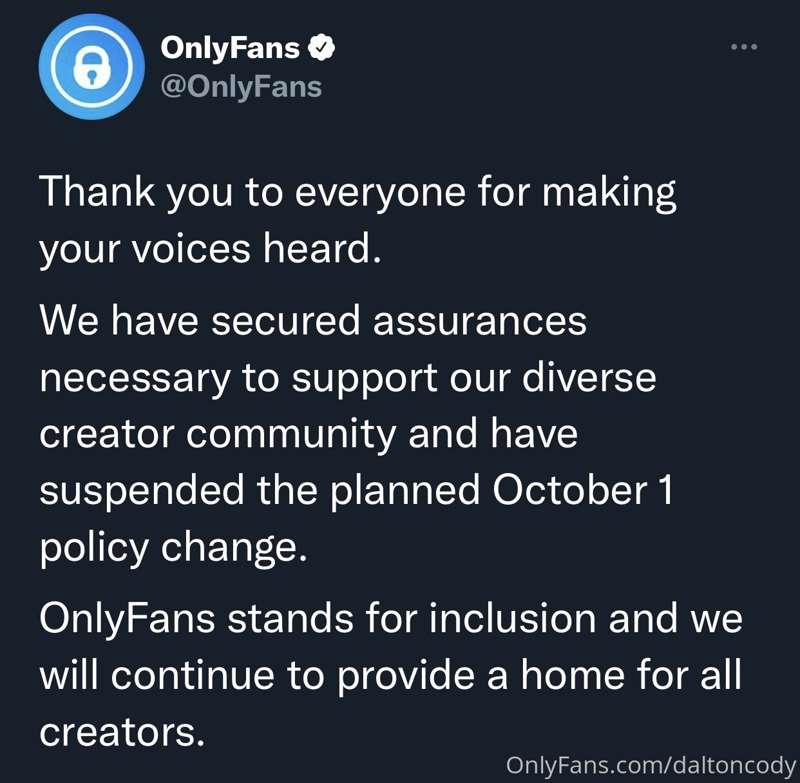Click the final word "creators."
The height and width of the screenshot is (783, 800).
click(x=122, y=733)
